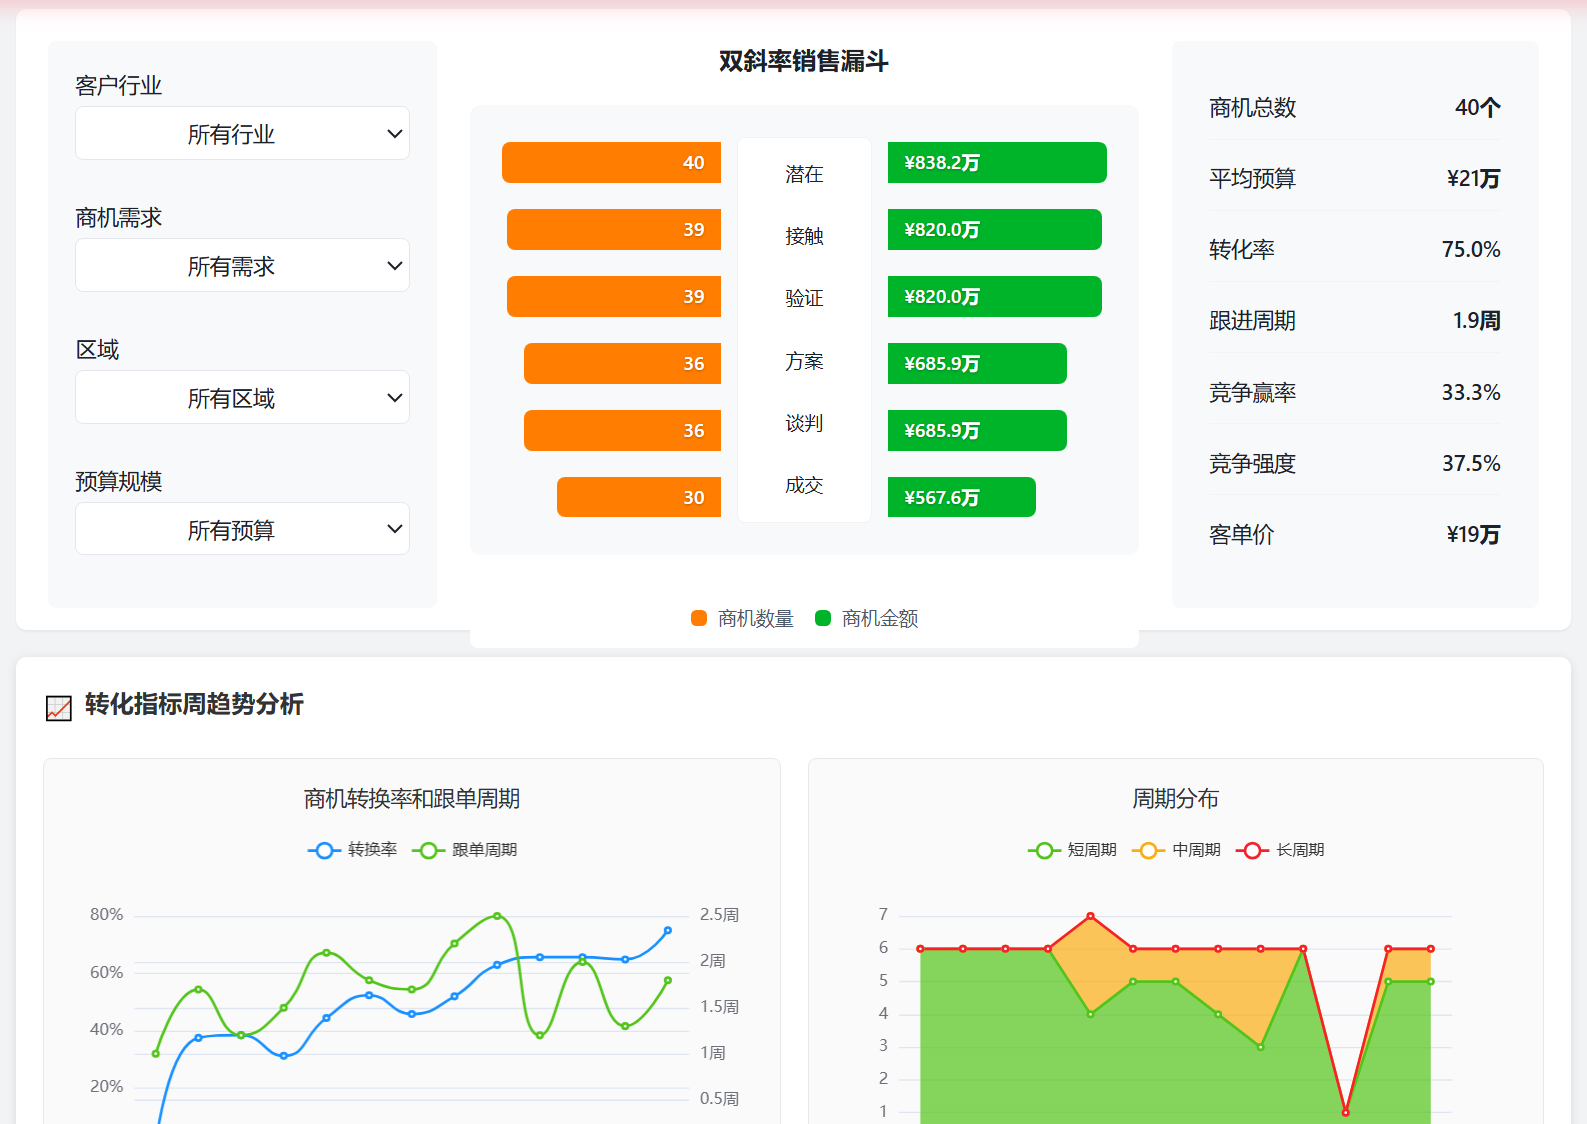Click the 方案 stage label
Viewport: 1587px width, 1124px height.
[804, 361]
